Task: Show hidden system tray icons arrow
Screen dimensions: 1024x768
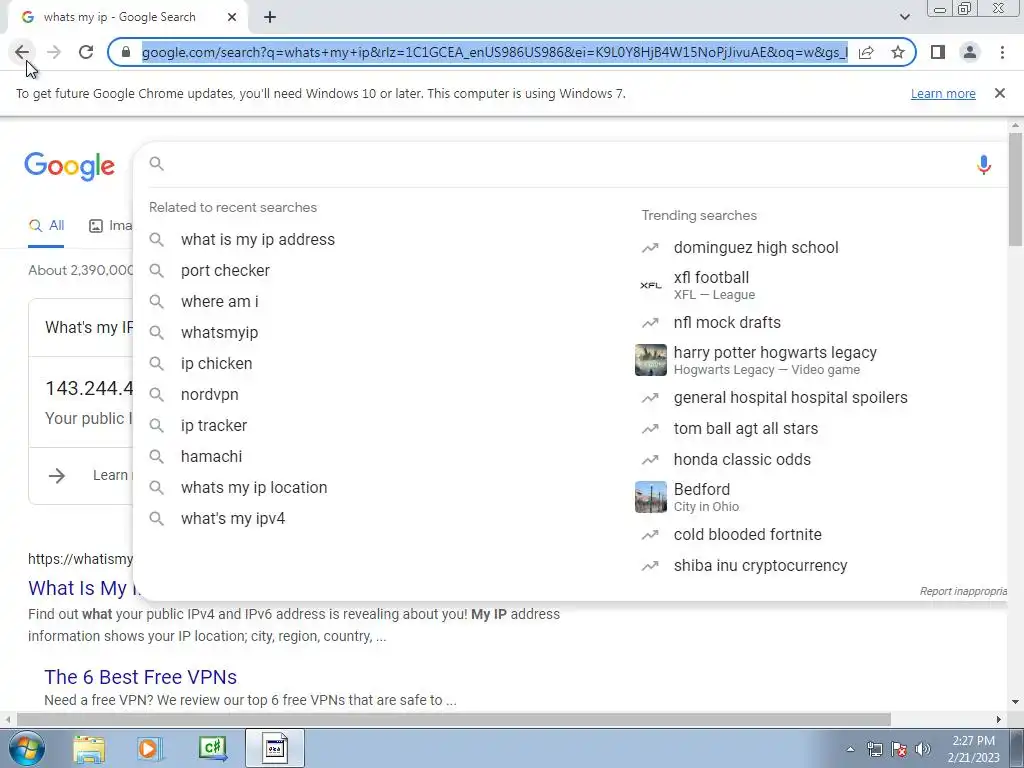Action: click(x=850, y=749)
